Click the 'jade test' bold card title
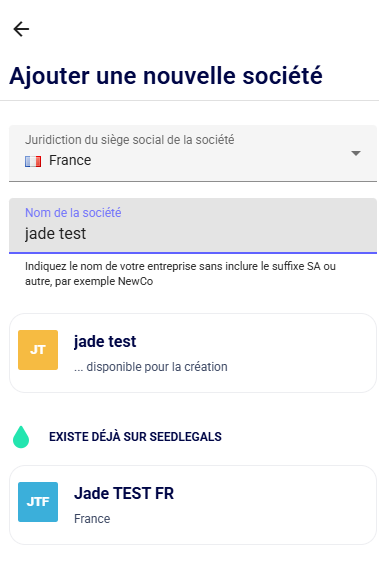The height and width of the screenshot is (570, 379). (x=105, y=342)
